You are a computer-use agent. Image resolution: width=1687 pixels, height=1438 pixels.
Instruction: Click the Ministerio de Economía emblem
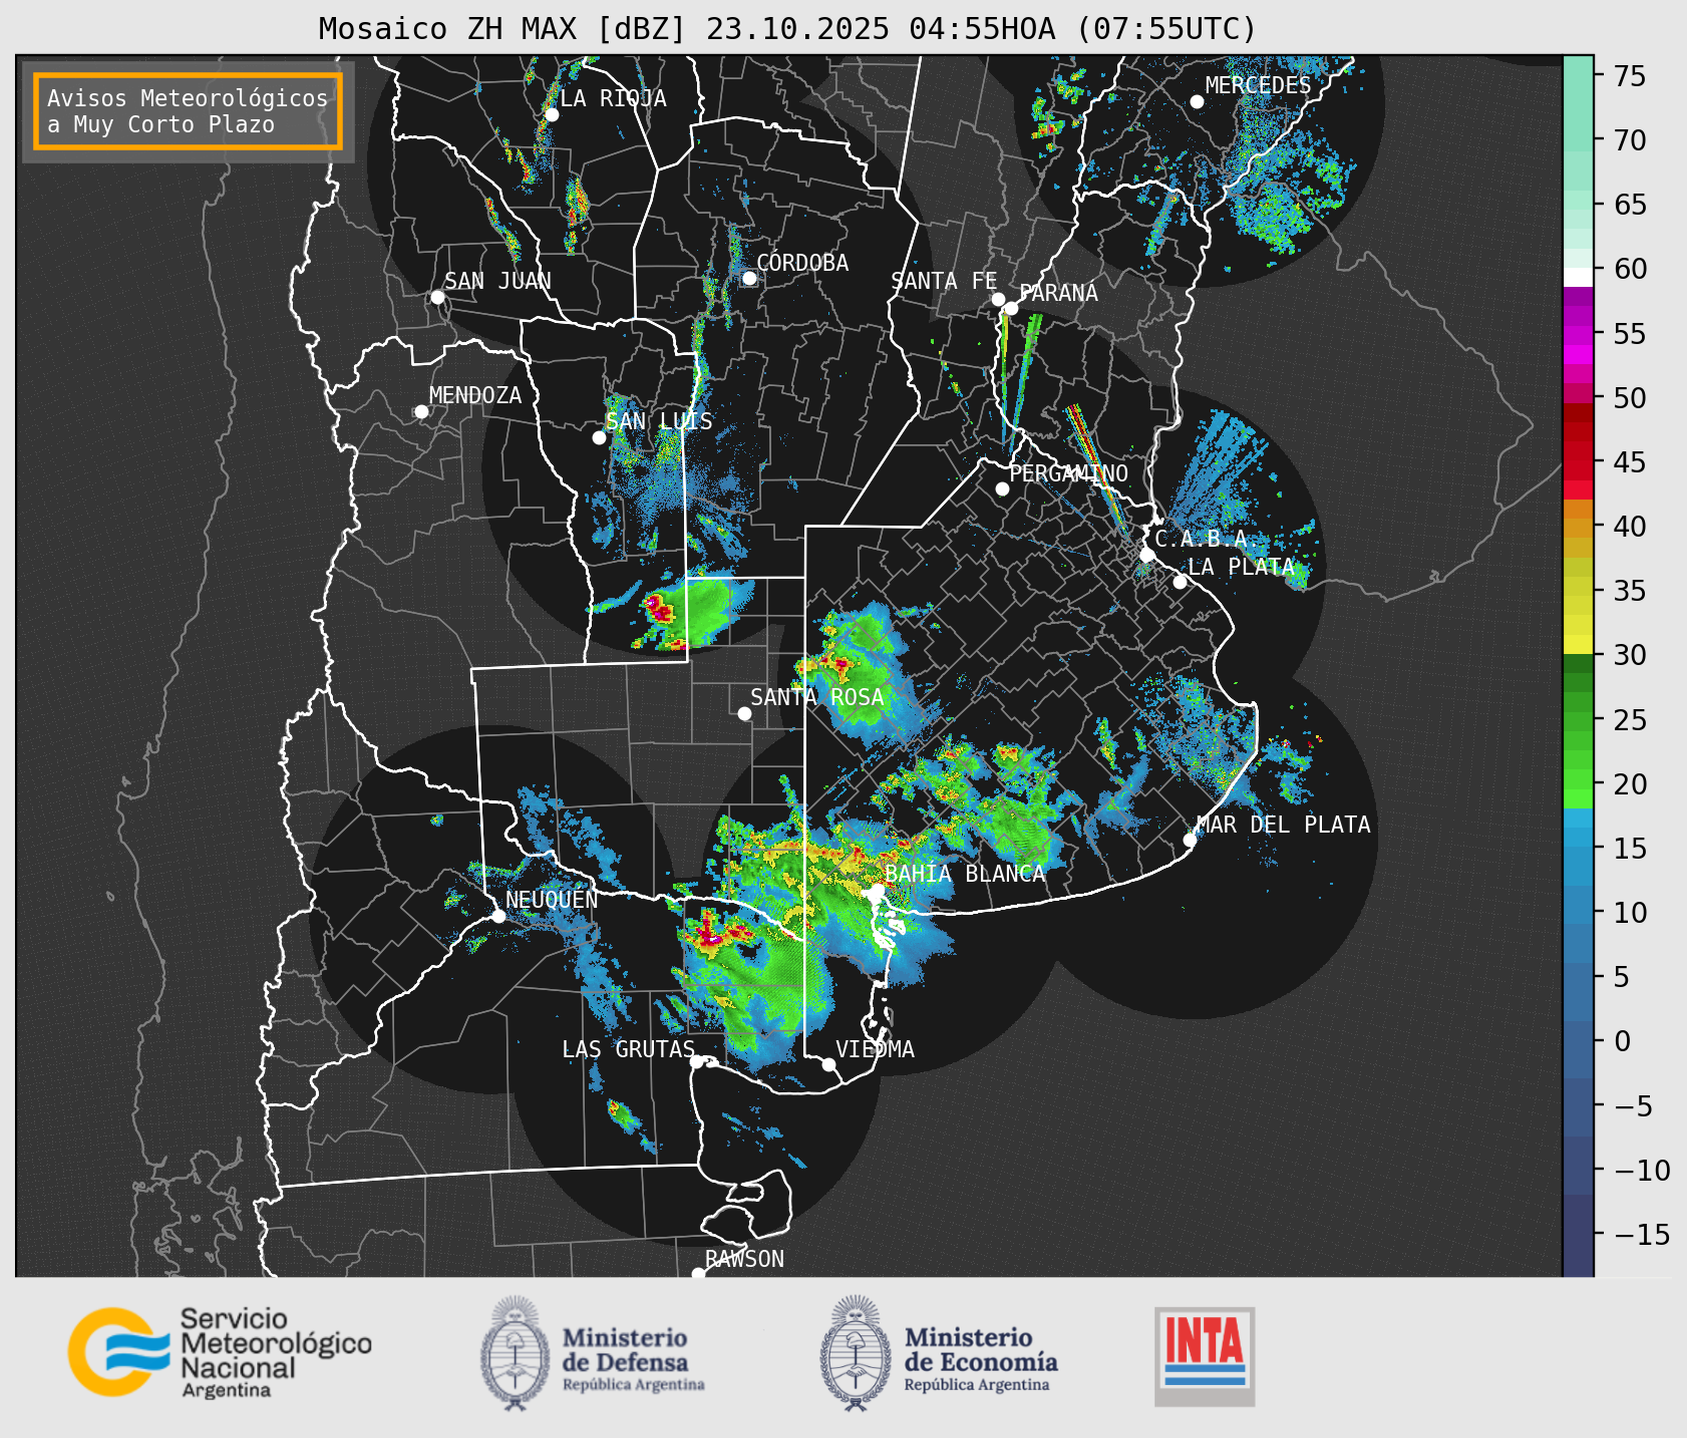click(x=855, y=1353)
